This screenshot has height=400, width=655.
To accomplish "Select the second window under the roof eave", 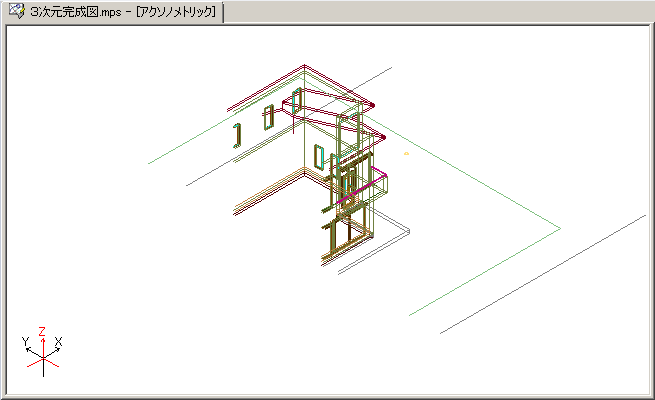I will pos(268,116).
